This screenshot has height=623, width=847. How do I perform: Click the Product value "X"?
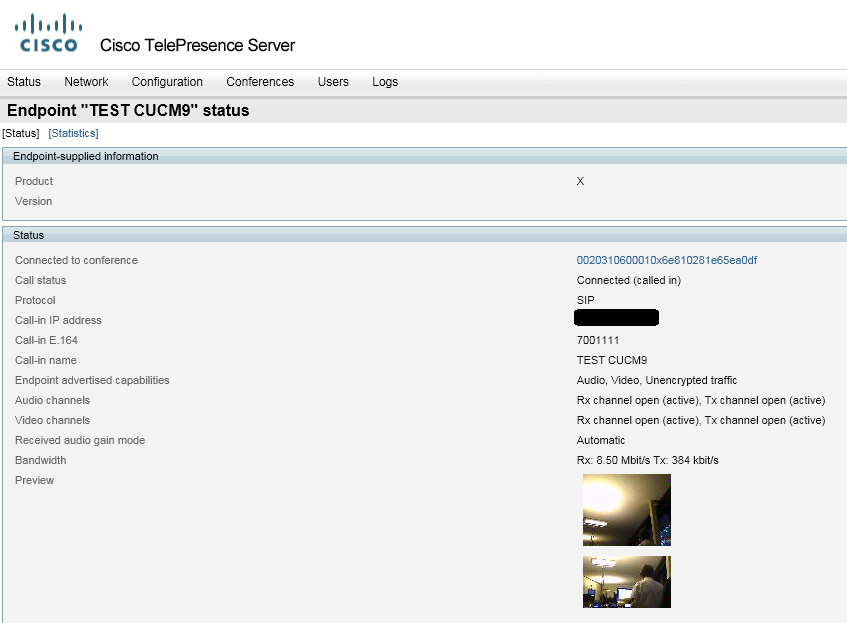point(580,182)
